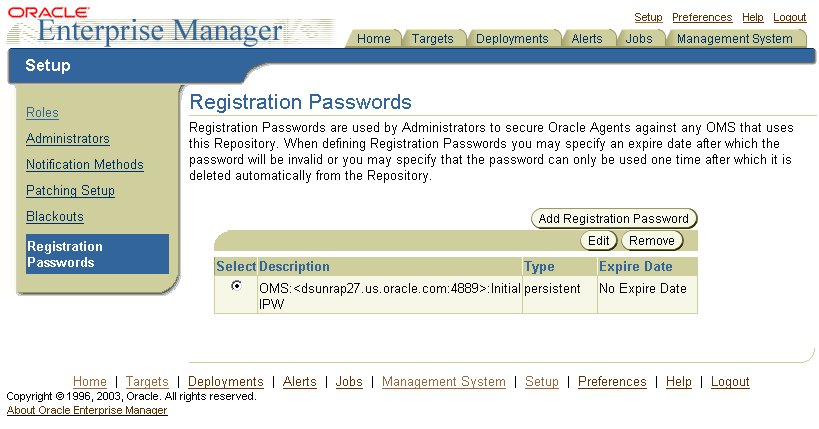This screenshot has width=819, height=429.
Task: Go to the Alerts tab
Action: click(x=587, y=39)
